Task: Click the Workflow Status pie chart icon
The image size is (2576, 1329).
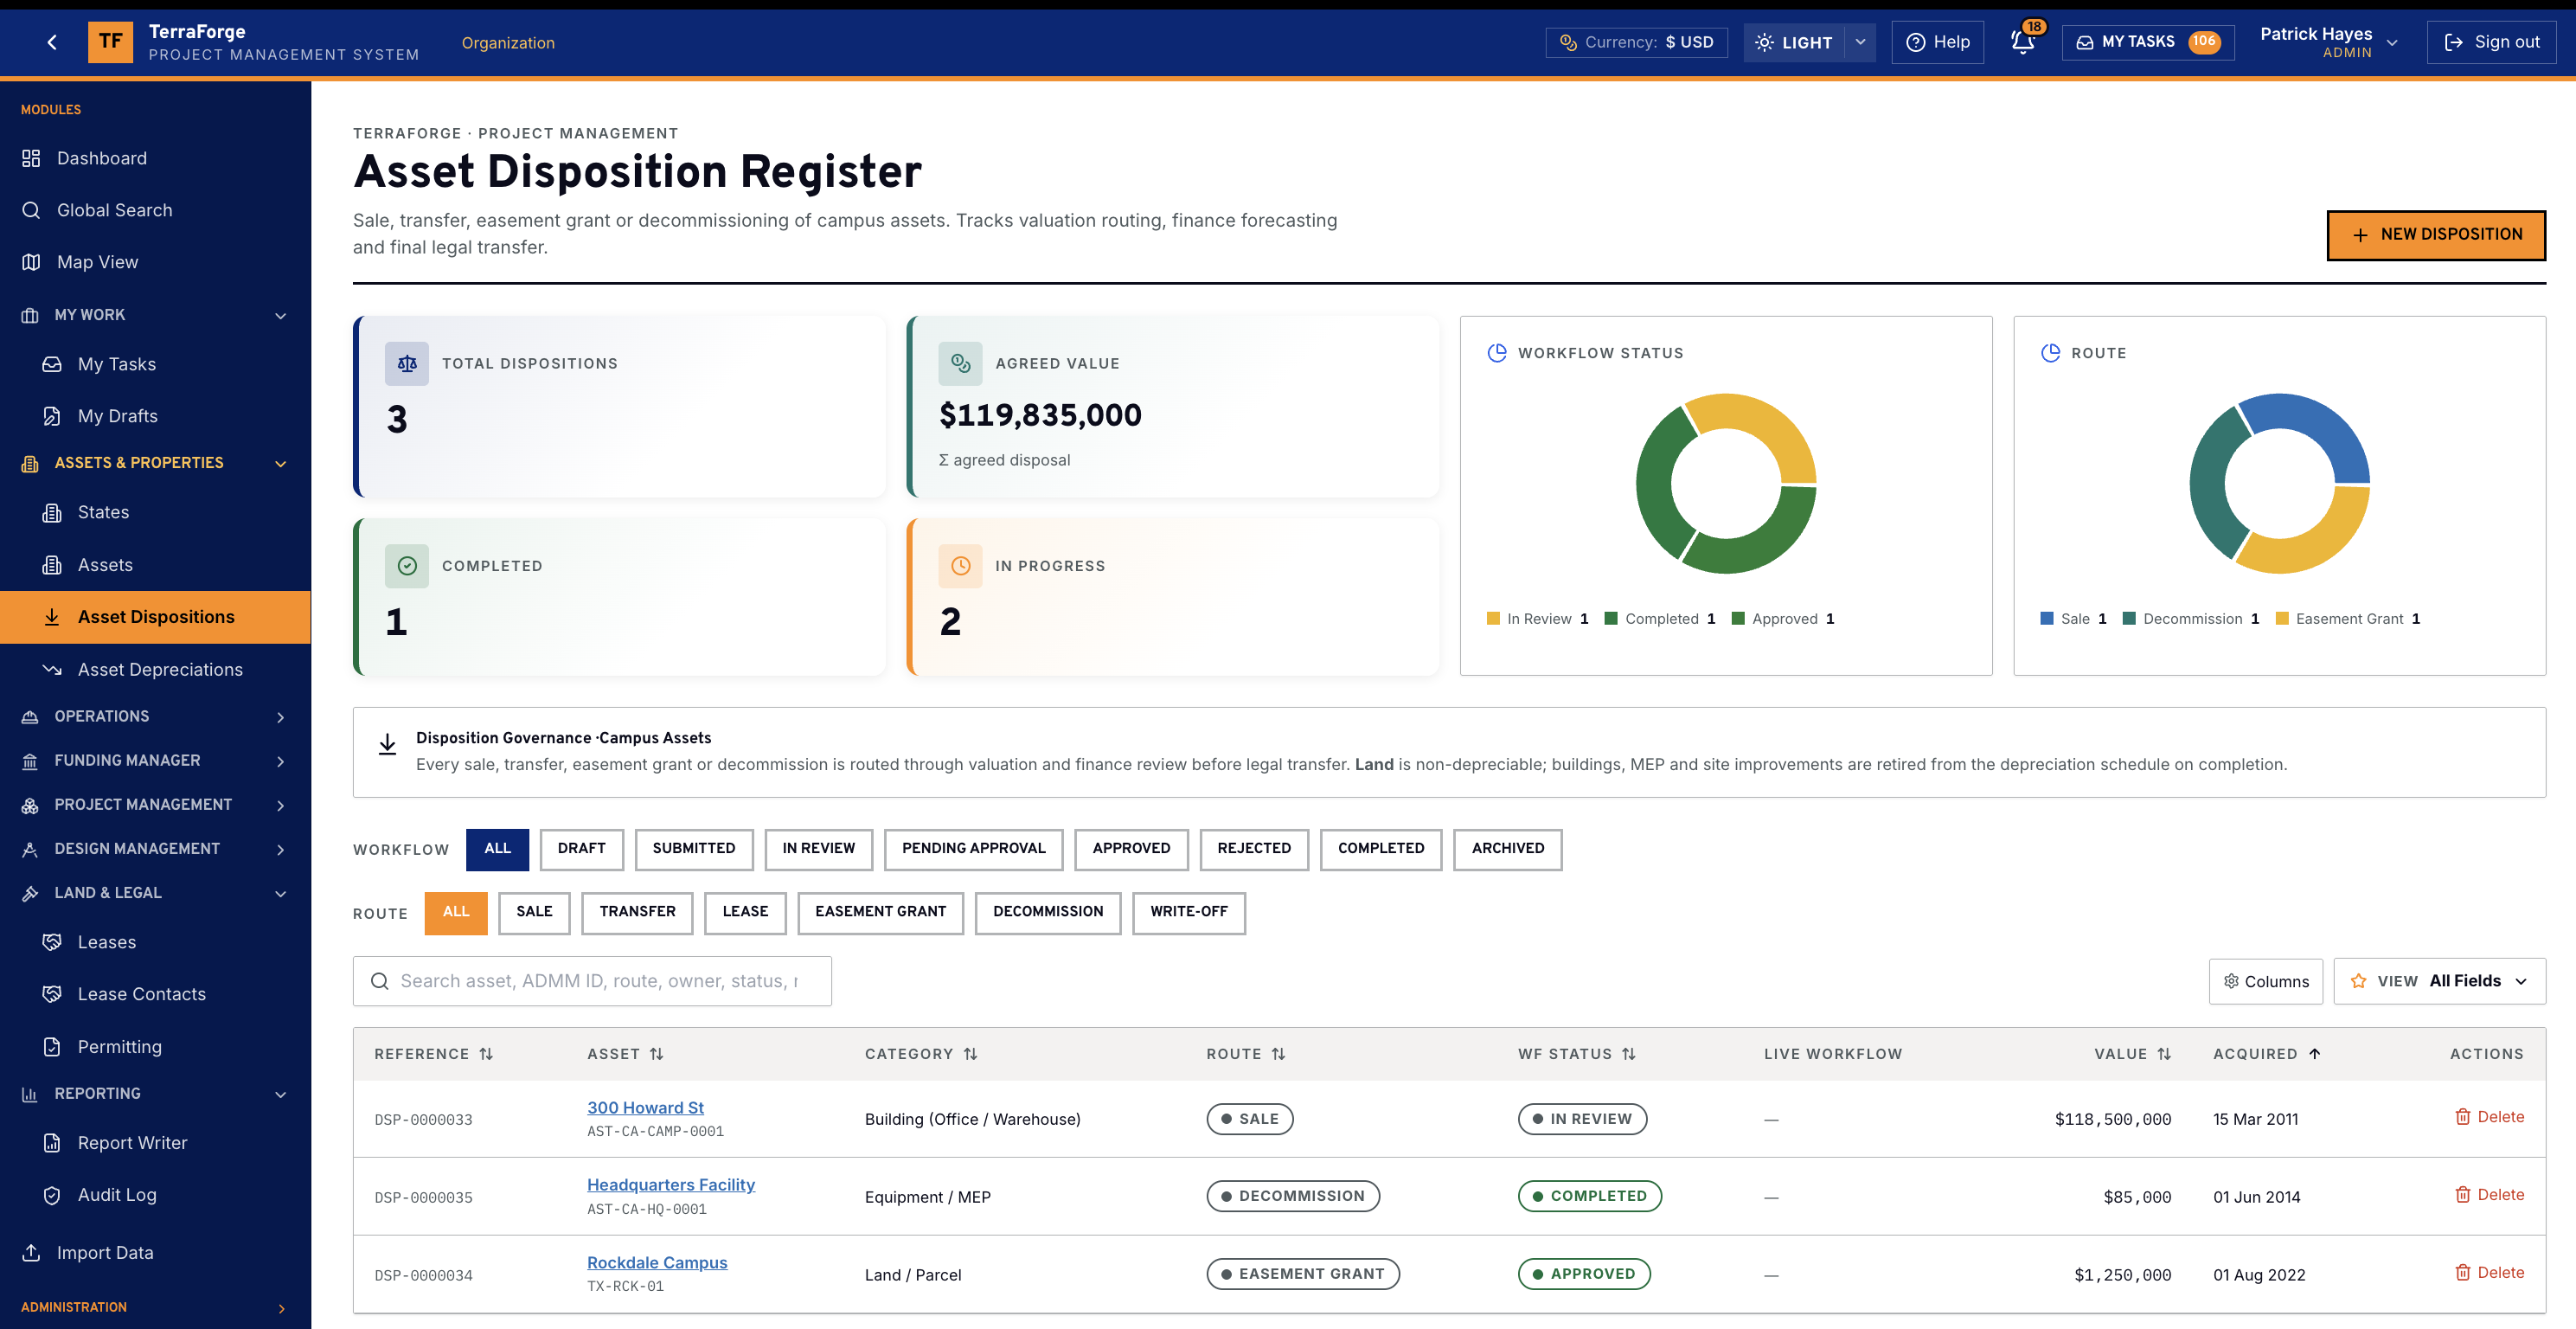Action: click(1497, 353)
